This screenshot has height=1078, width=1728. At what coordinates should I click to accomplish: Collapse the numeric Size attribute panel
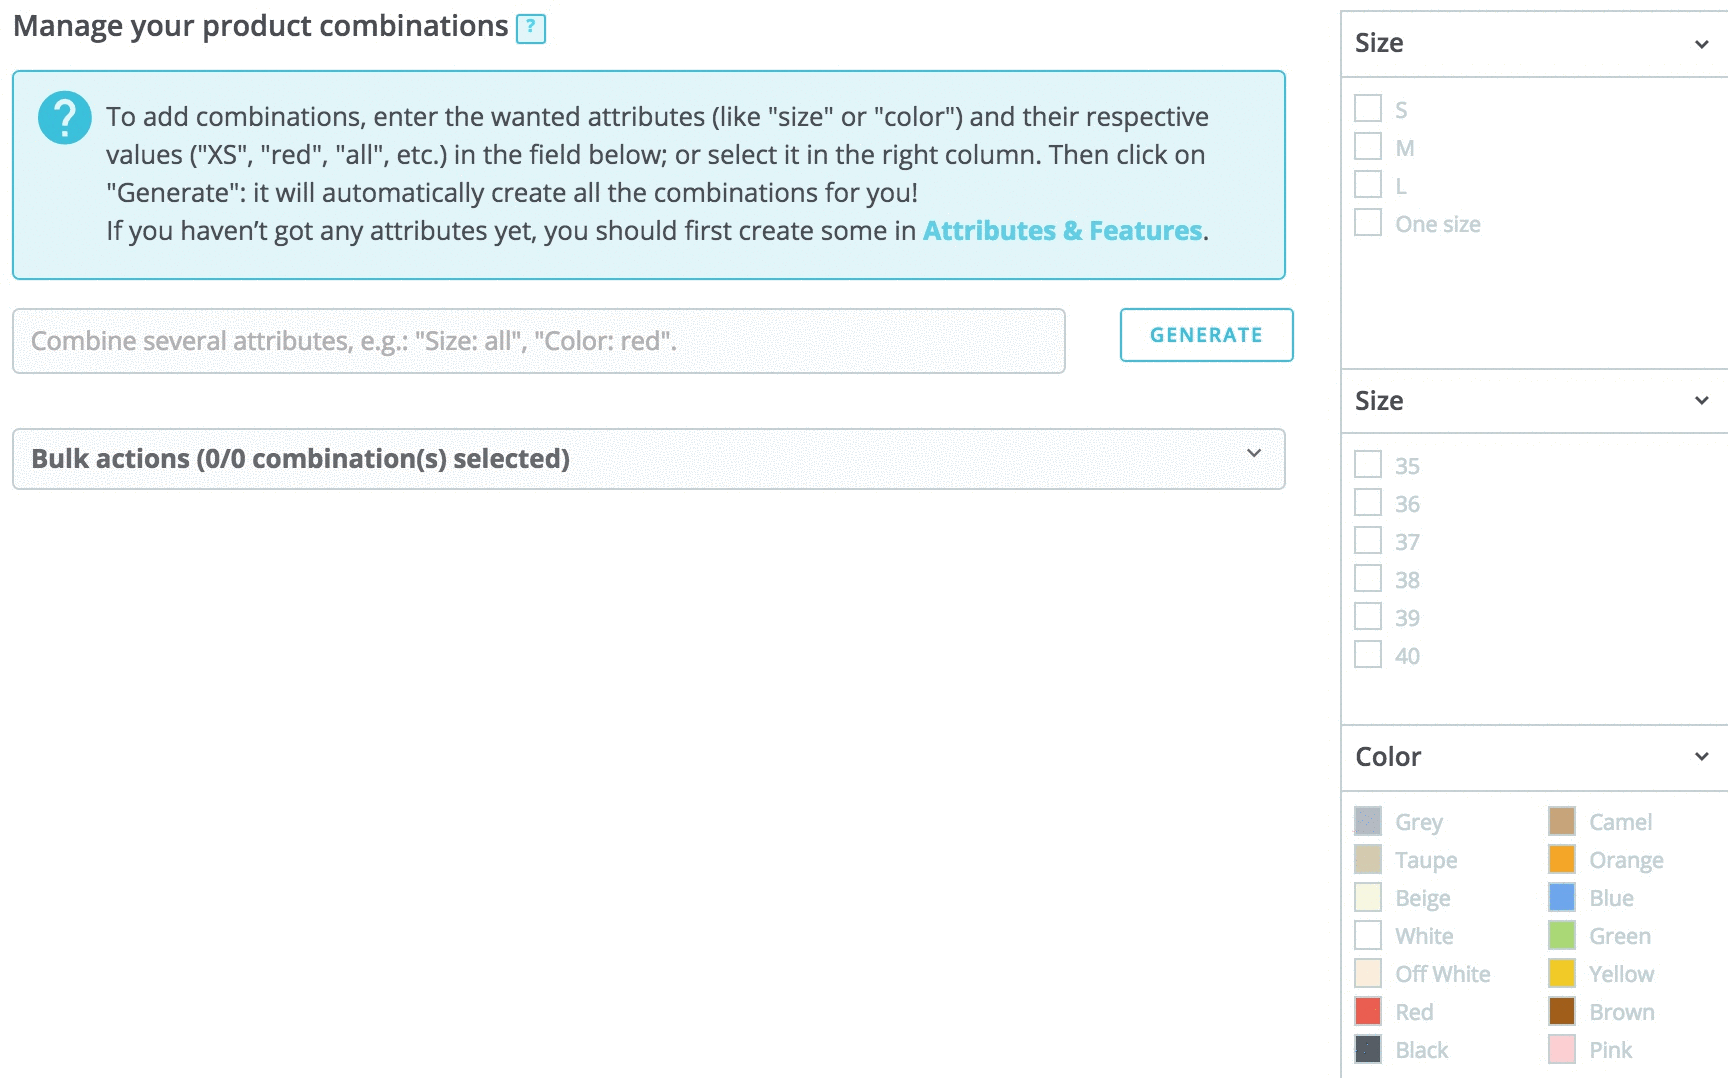point(1701,401)
